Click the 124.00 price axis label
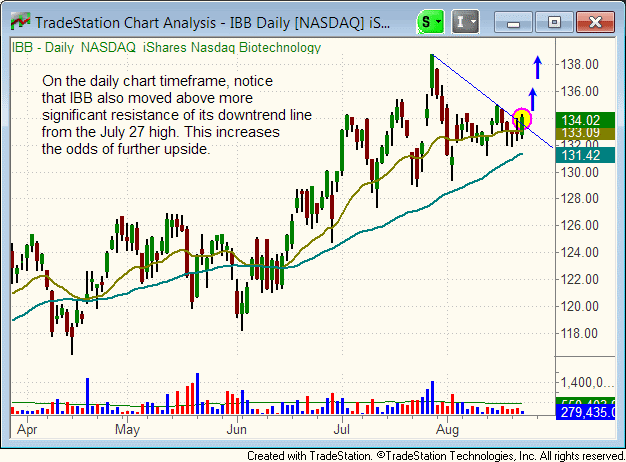The height and width of the screenshot is (462, 626). [580, 252]
